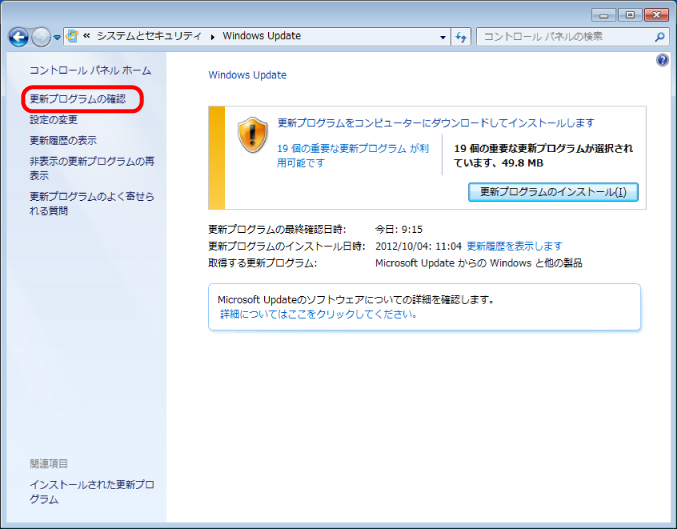The width and height of the screenshot is (677, 529).
Task: Click the 更新プログラムをコンピューターにダウンロードしてインストールします heading
Action: coord(436,123)
